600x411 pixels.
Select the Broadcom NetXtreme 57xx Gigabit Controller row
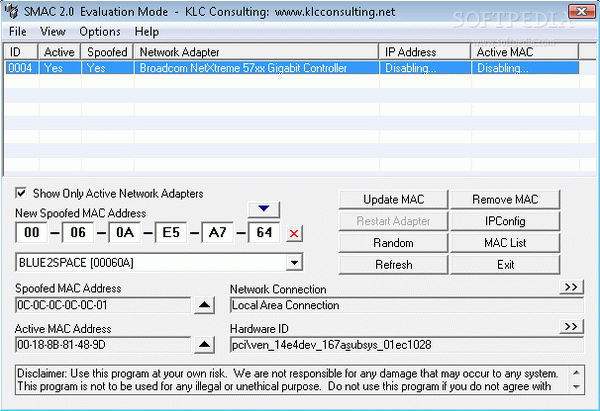tap(292, 68)
